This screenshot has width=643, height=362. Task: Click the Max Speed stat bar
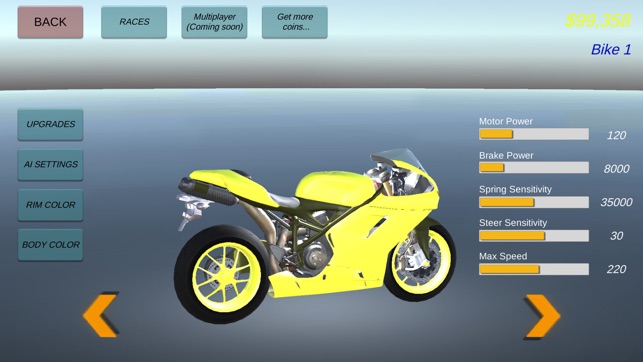point(534,269)
